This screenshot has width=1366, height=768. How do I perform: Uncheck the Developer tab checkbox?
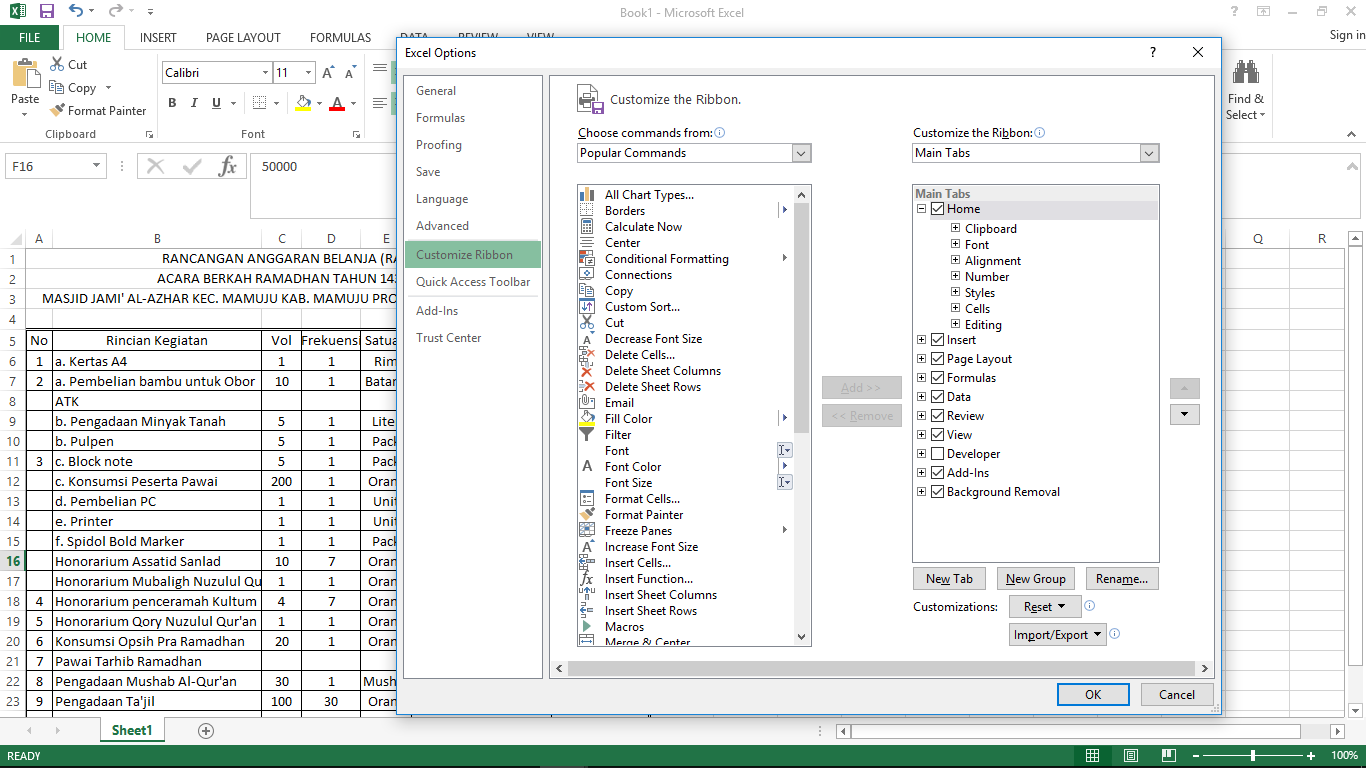937,453
